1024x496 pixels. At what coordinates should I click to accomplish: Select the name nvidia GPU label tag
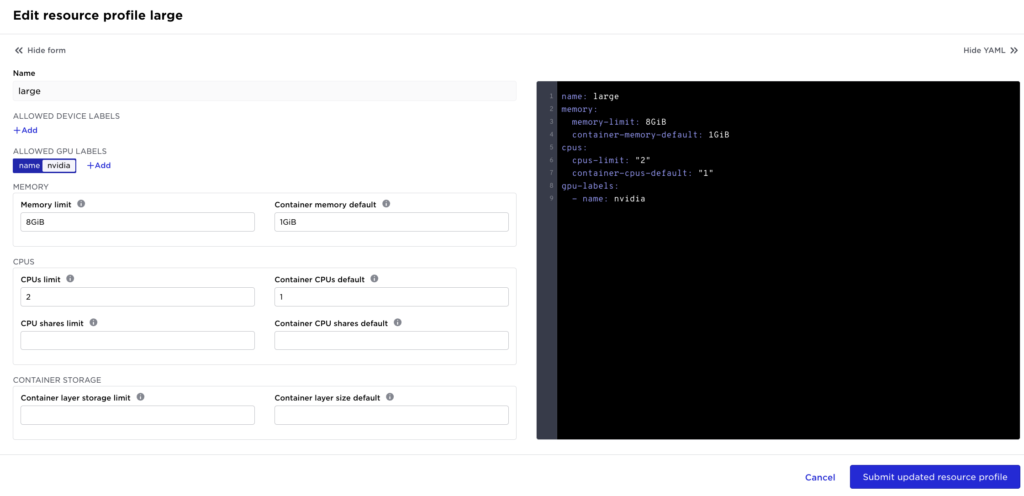44,165
